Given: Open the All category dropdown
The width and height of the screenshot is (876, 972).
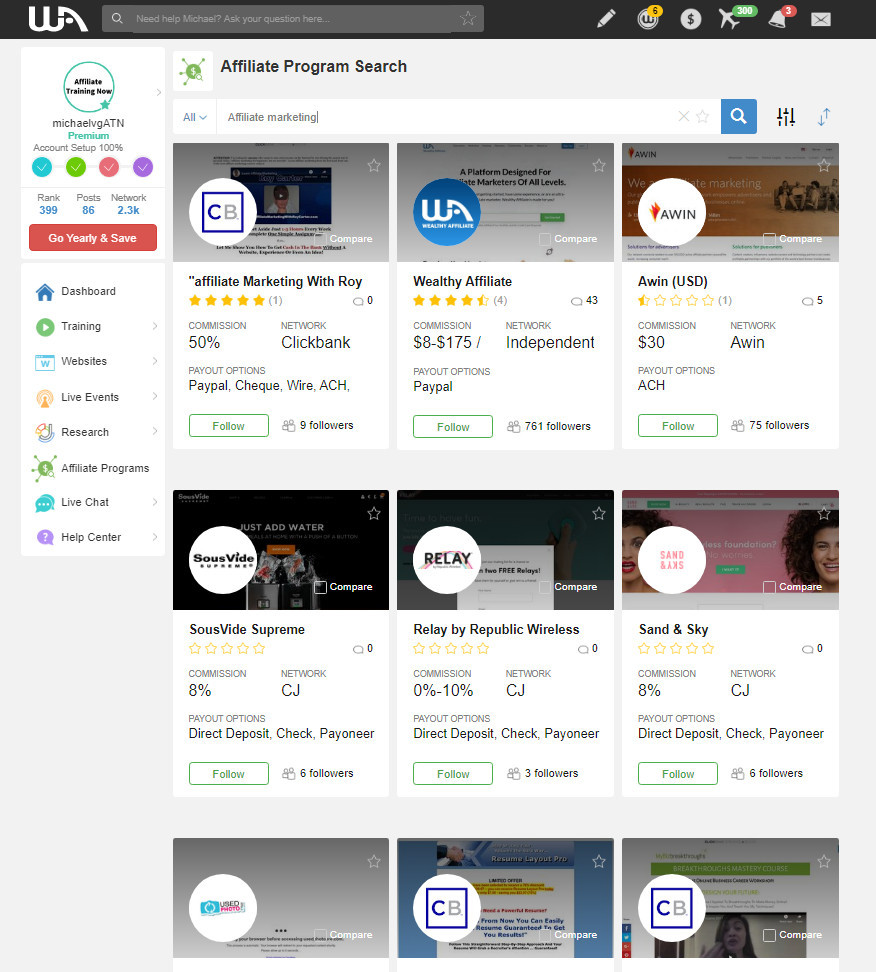Looking at the screenshot, I should pyautogui.click(x=195, y=117).
